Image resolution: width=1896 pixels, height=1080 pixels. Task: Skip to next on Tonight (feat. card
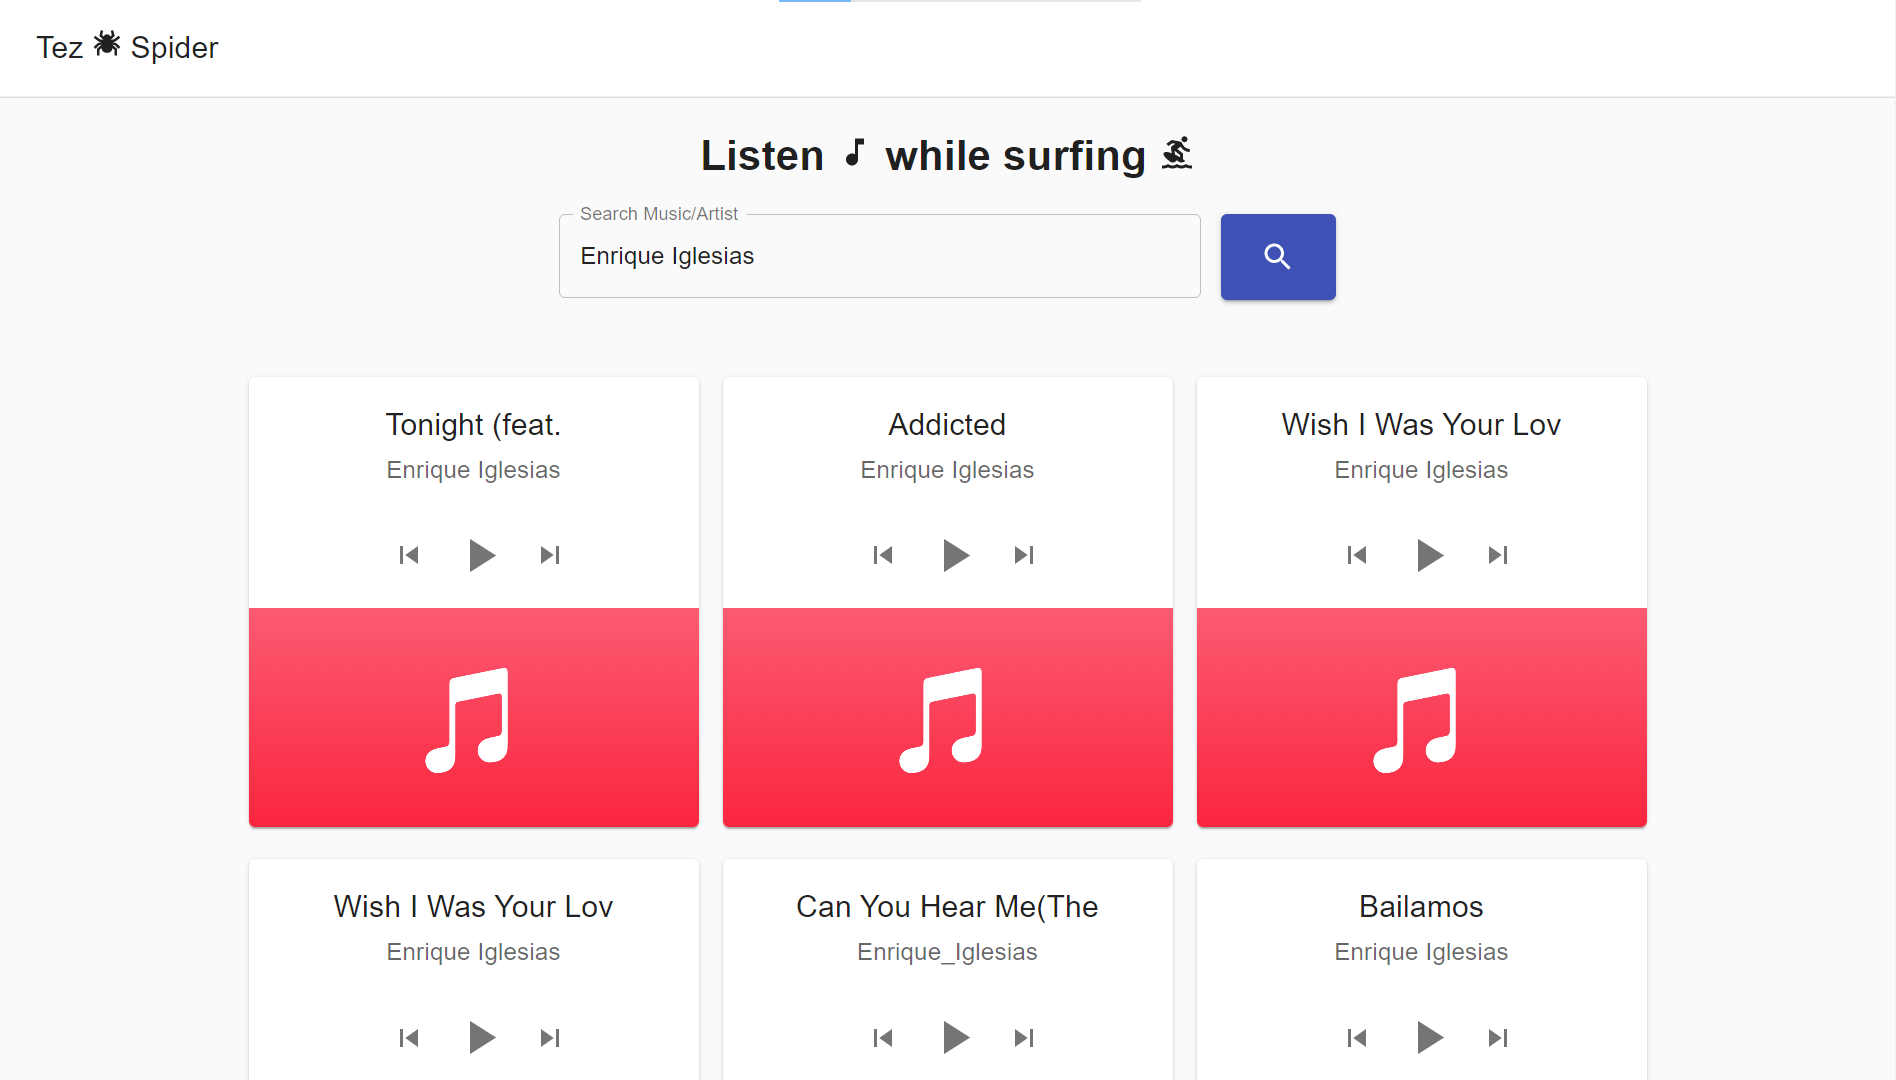pos(550,555)
